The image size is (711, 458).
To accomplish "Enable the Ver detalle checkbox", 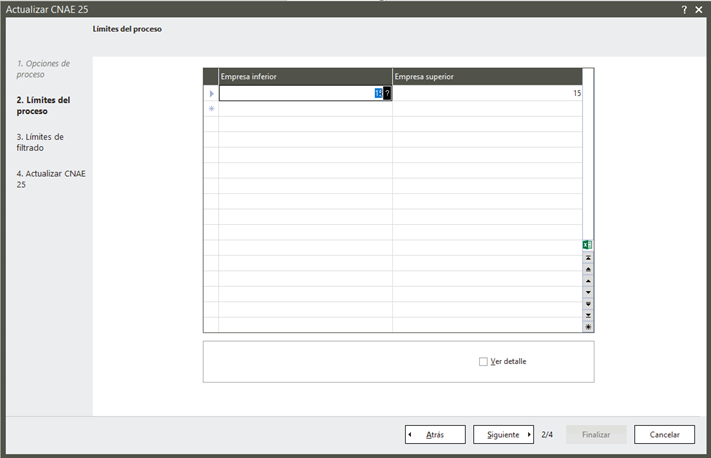I will pyautogui.click(x=484, y=361).
